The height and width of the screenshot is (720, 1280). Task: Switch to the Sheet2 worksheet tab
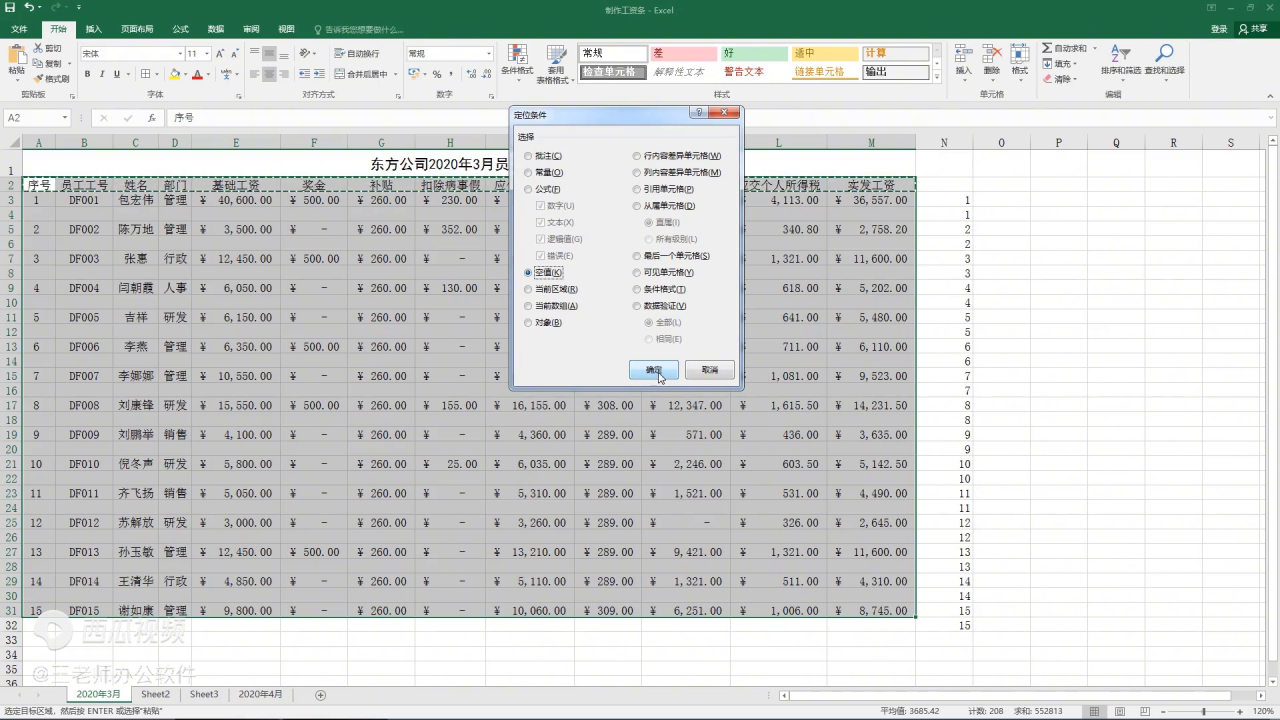155,694
